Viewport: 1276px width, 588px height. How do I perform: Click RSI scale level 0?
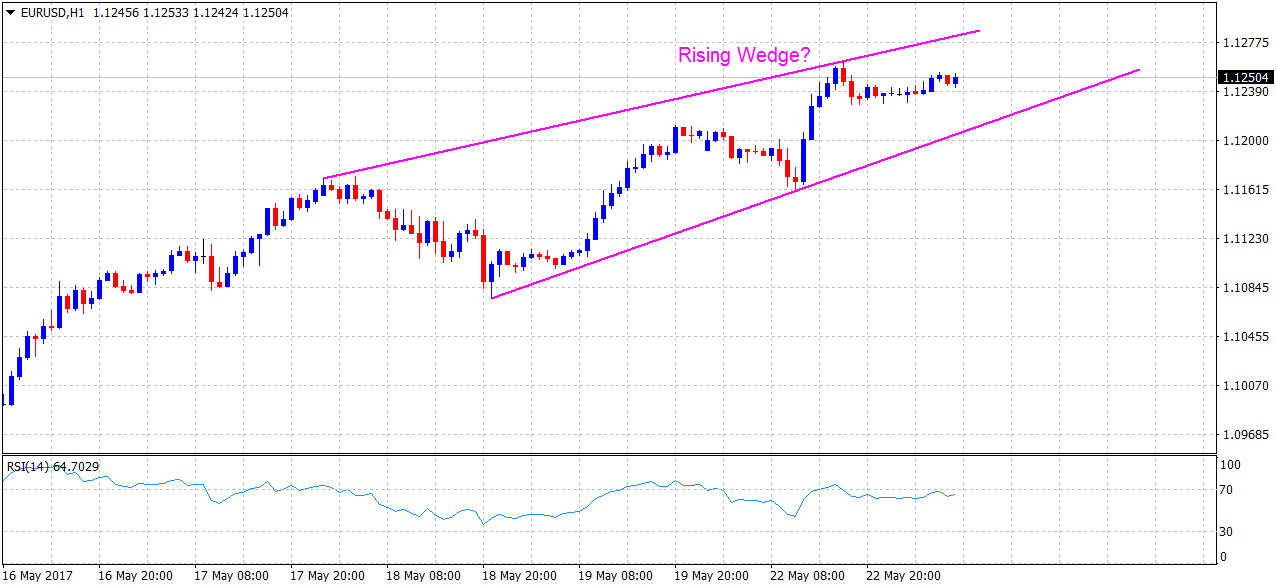pos(1225,557)
